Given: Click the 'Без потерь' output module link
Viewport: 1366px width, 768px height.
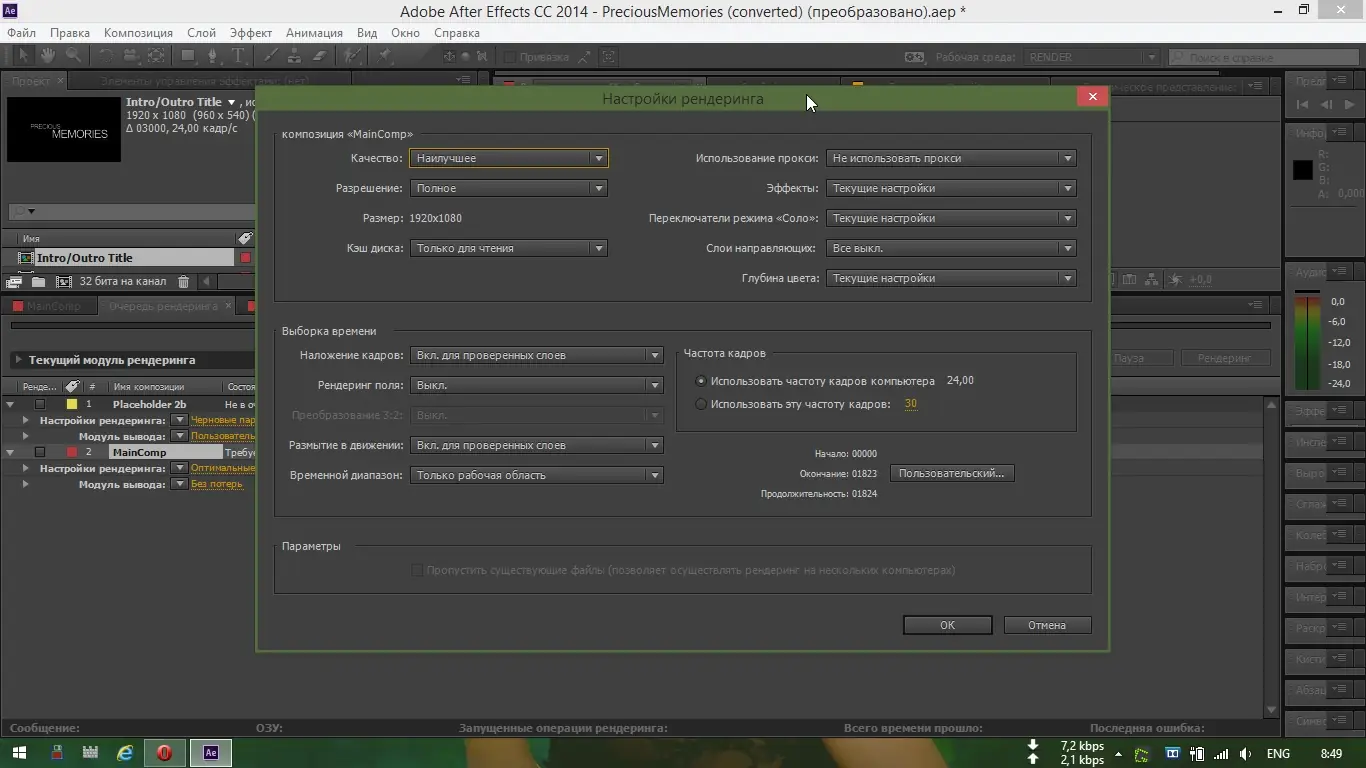Looking at the screenshot, I should [x=217, y=485].
